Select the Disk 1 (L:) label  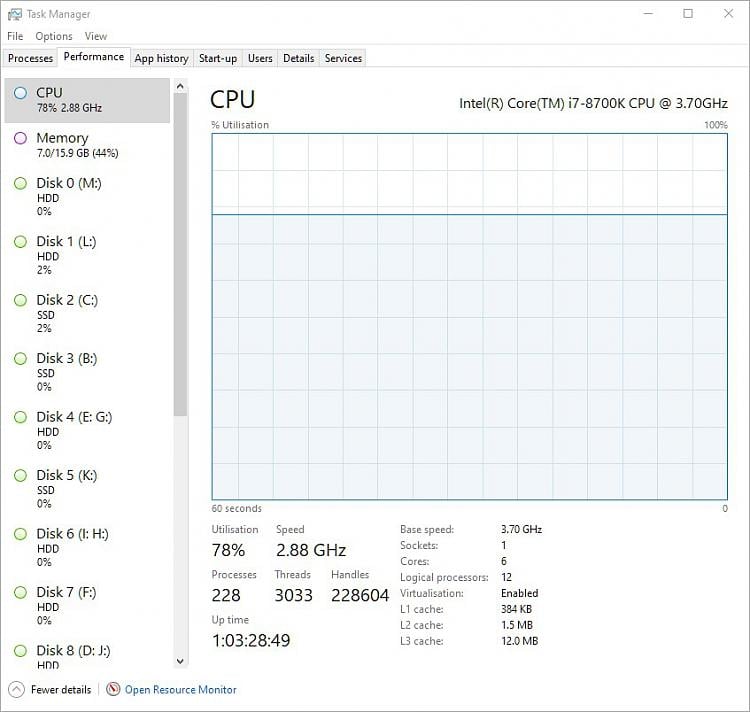(66, 241)
